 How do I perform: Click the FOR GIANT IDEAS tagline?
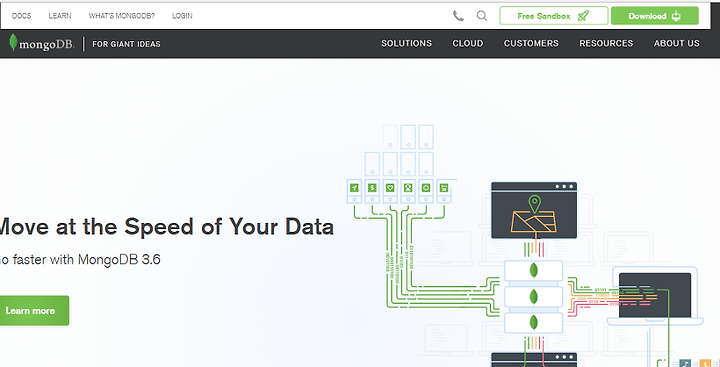(126, 44)
